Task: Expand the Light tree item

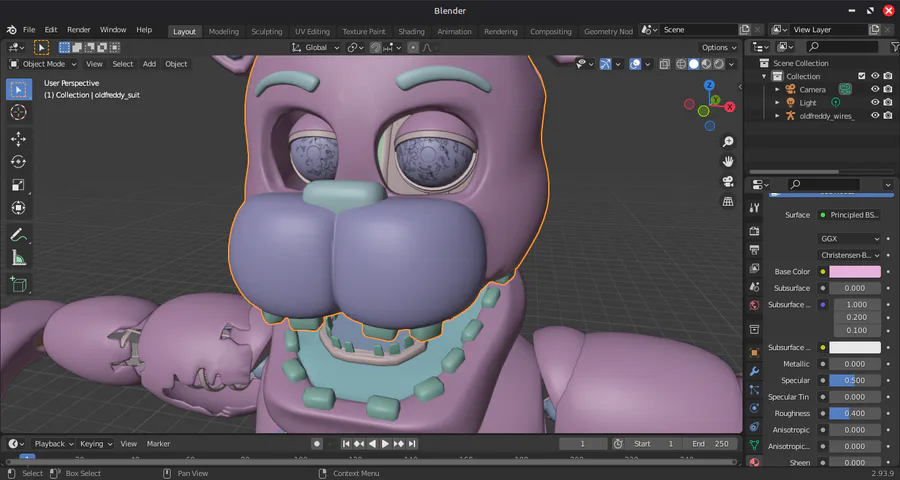Action: click(x=777, y=102)
